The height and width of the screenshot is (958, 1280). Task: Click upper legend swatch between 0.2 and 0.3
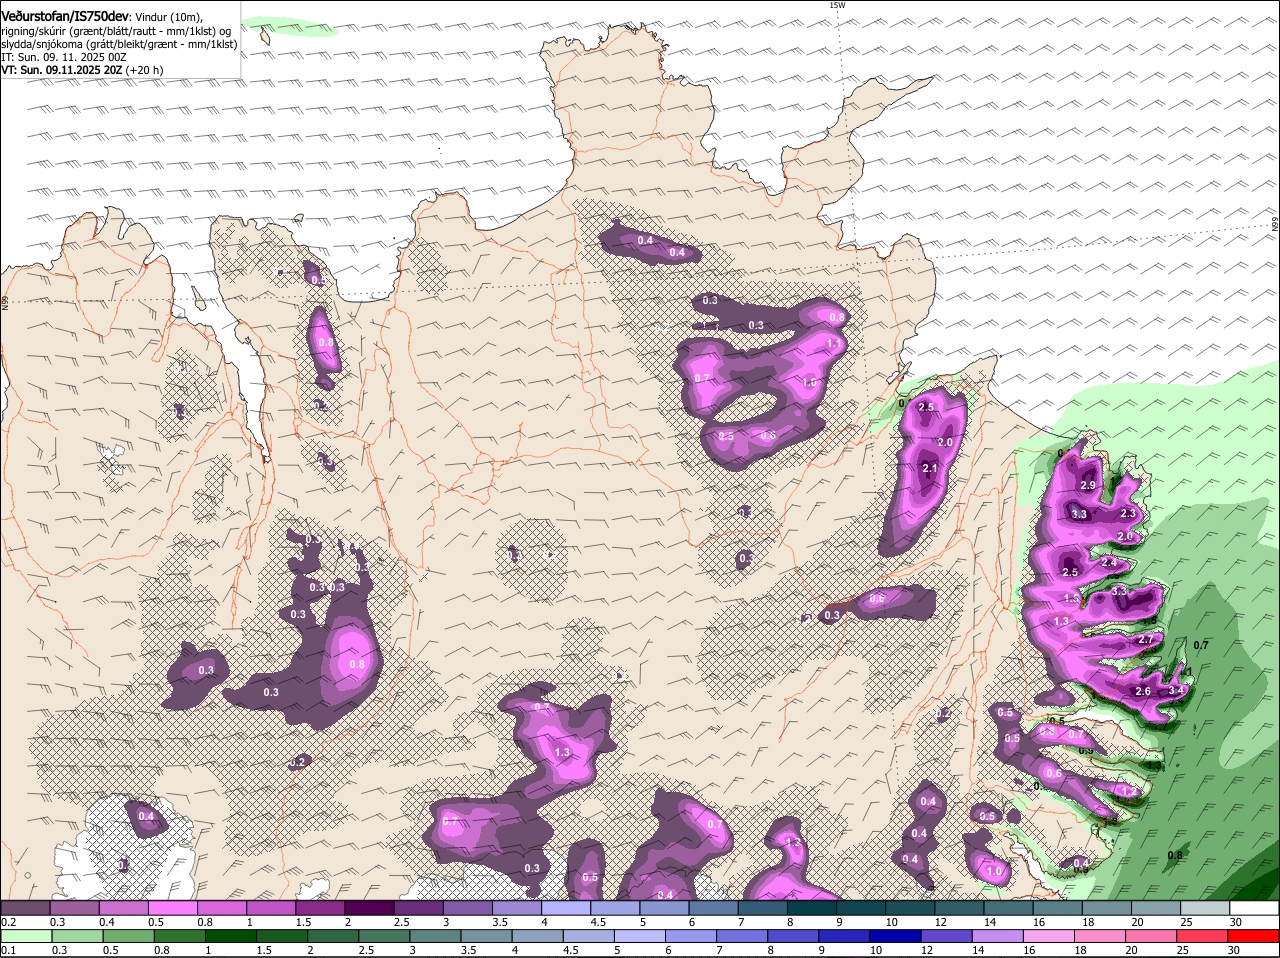point(25,908)
